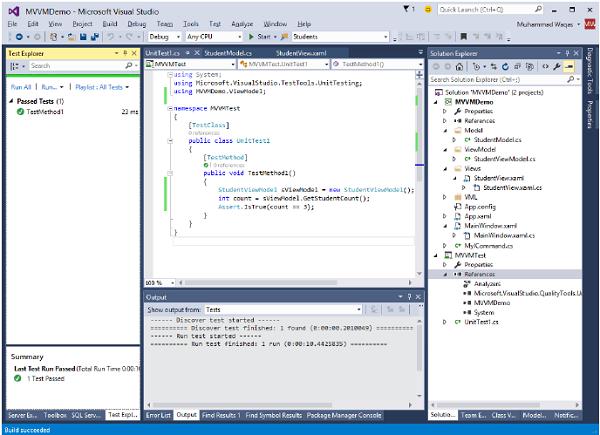Screen dimensions: 600x435
Task: Toggle Preview Selected Items in Solution Explorer
Action: 567,66
